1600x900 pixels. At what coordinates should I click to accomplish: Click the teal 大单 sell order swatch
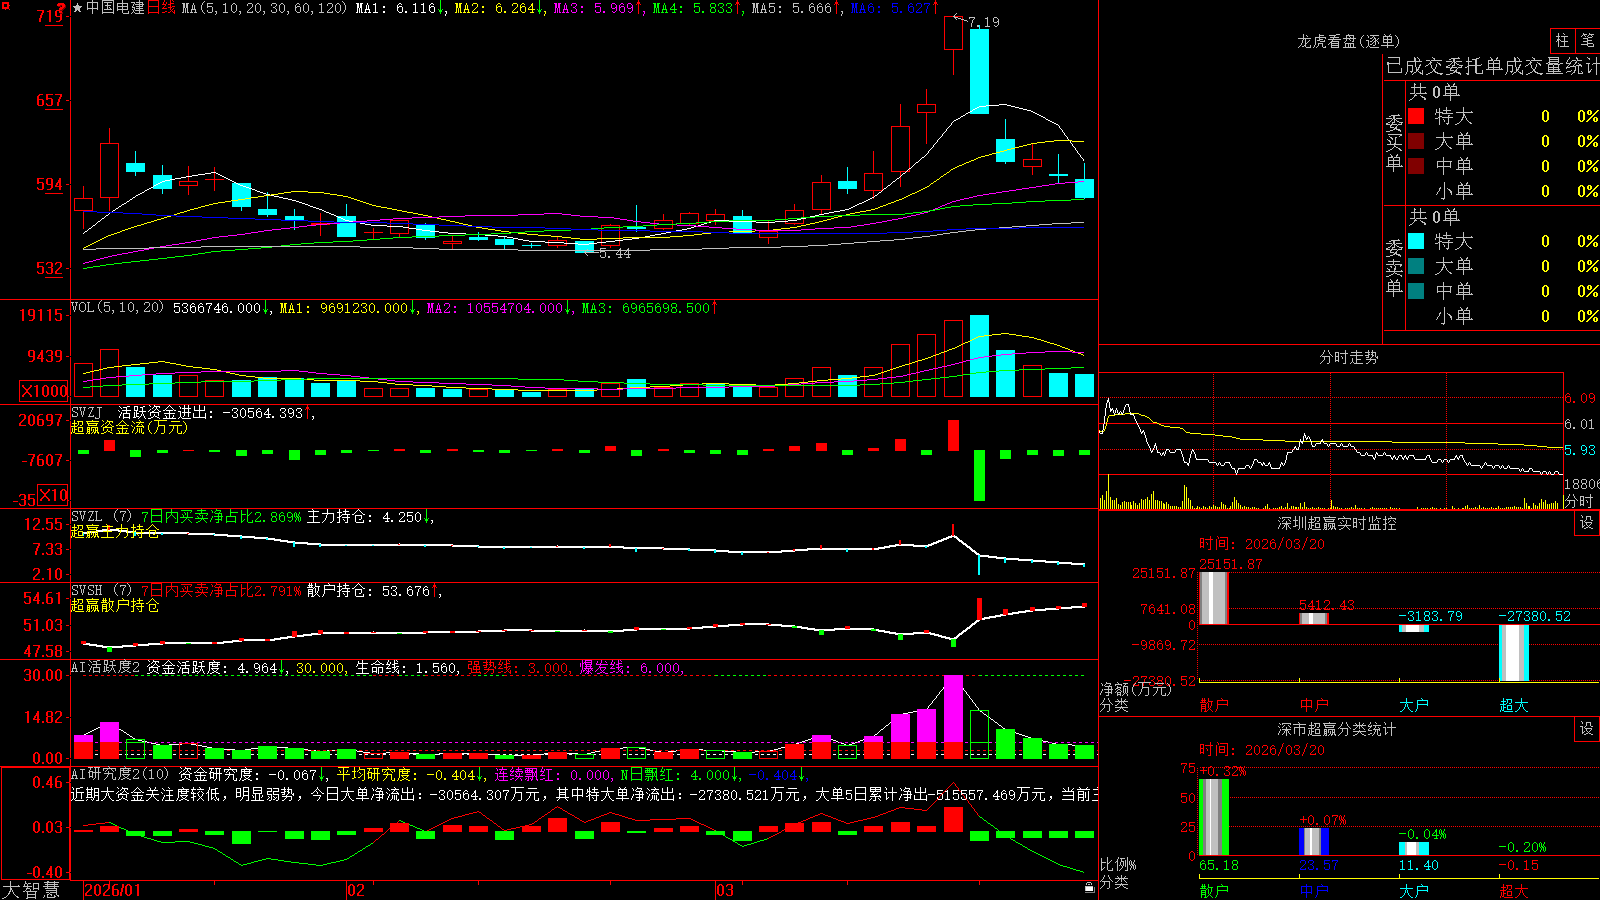[1416, 266]
